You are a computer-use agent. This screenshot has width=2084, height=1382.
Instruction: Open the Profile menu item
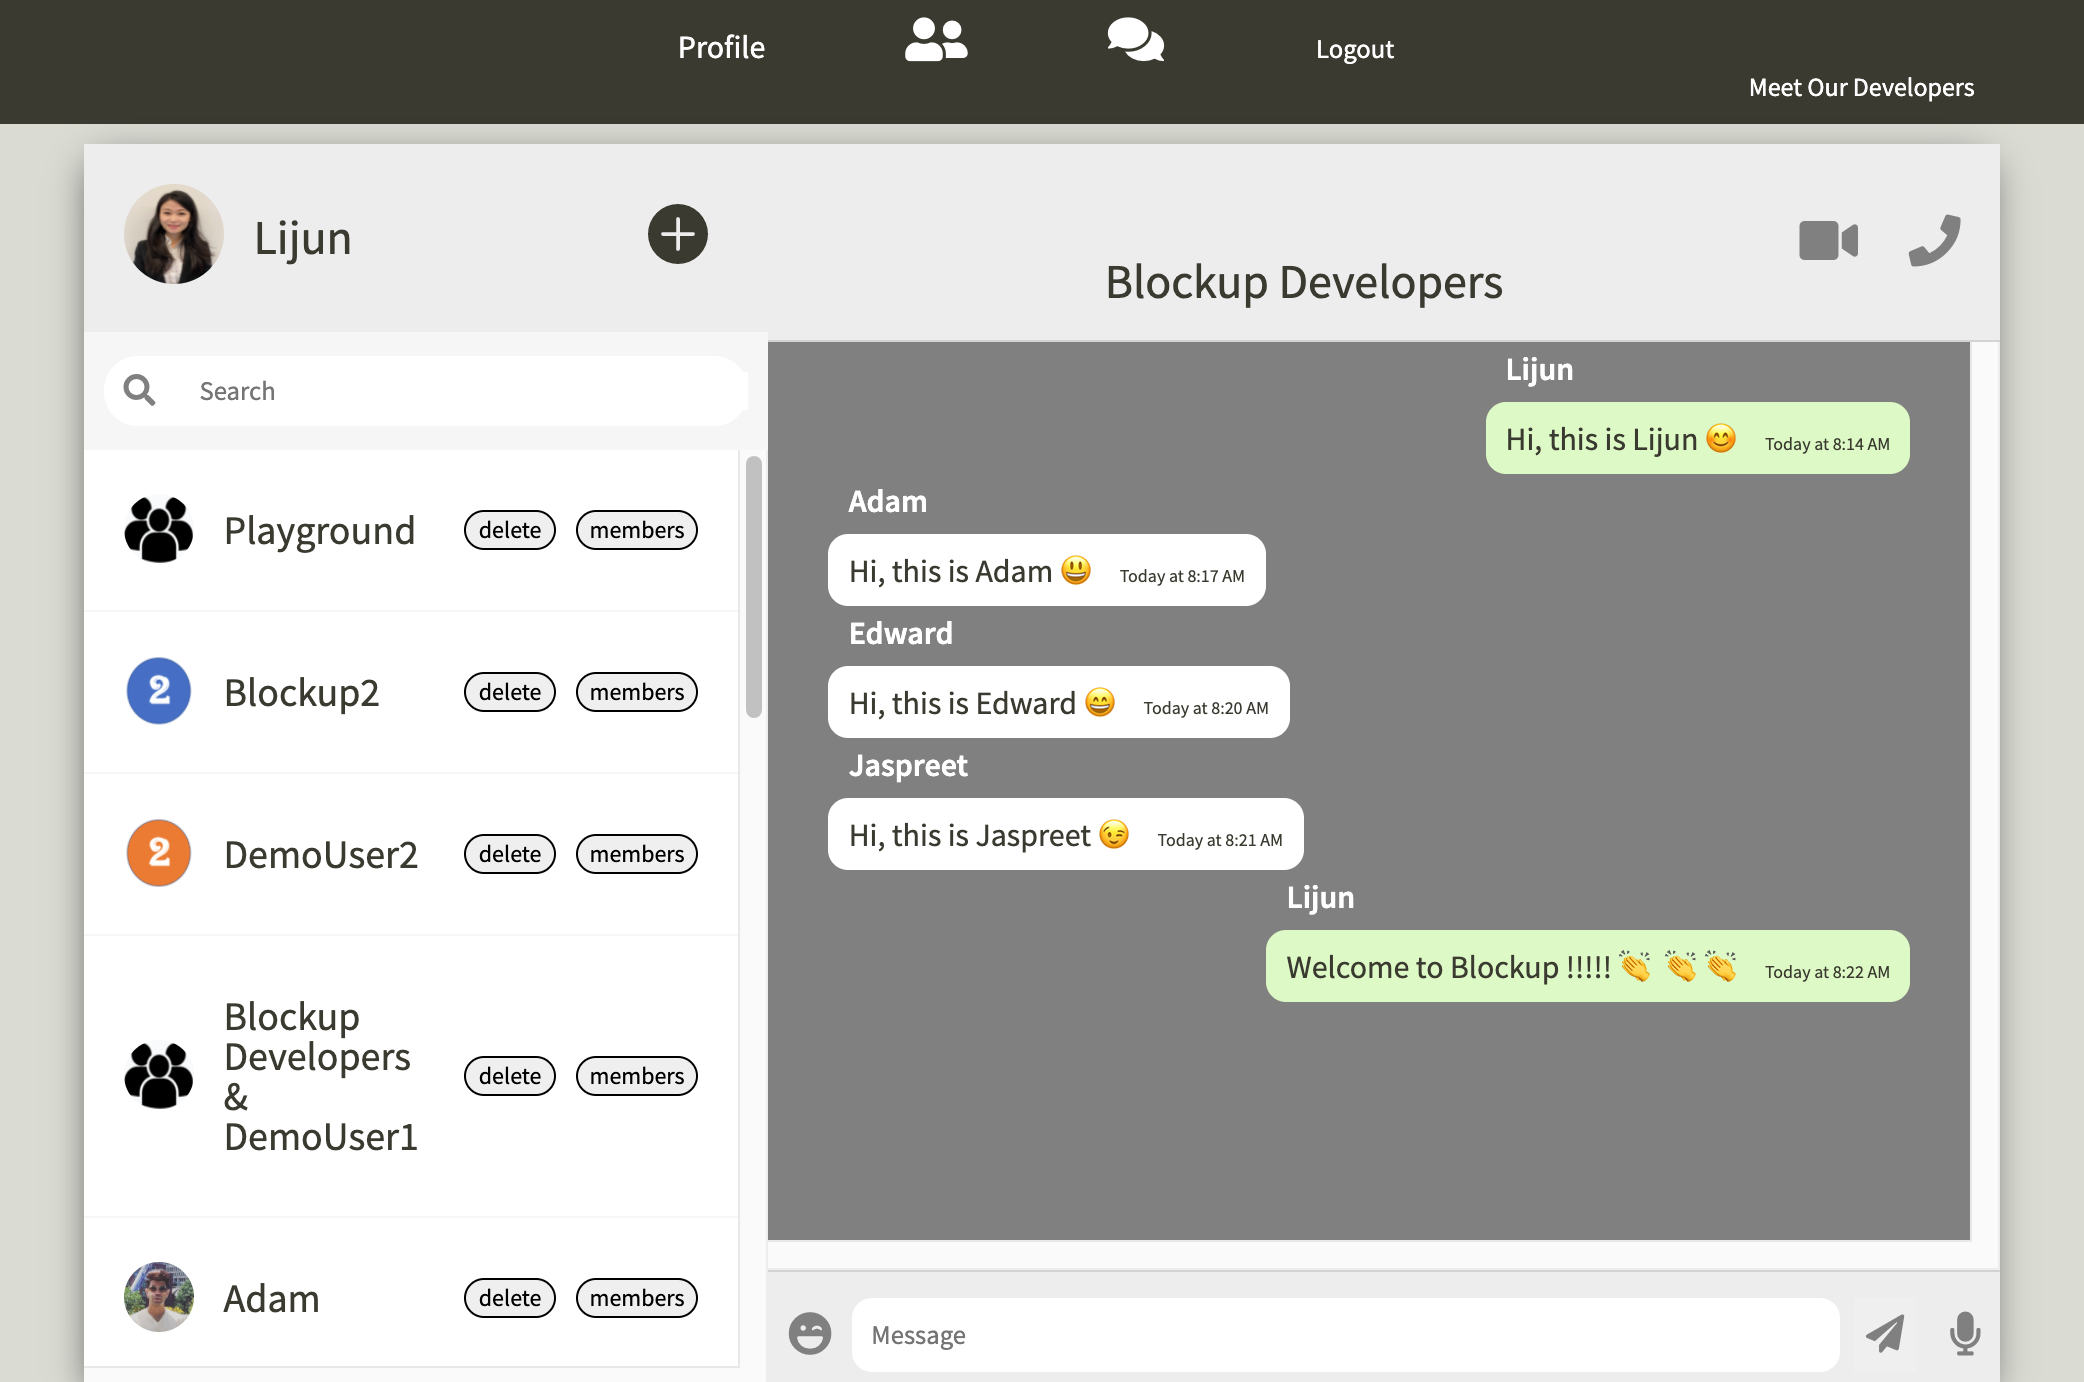tap(721, 47)
